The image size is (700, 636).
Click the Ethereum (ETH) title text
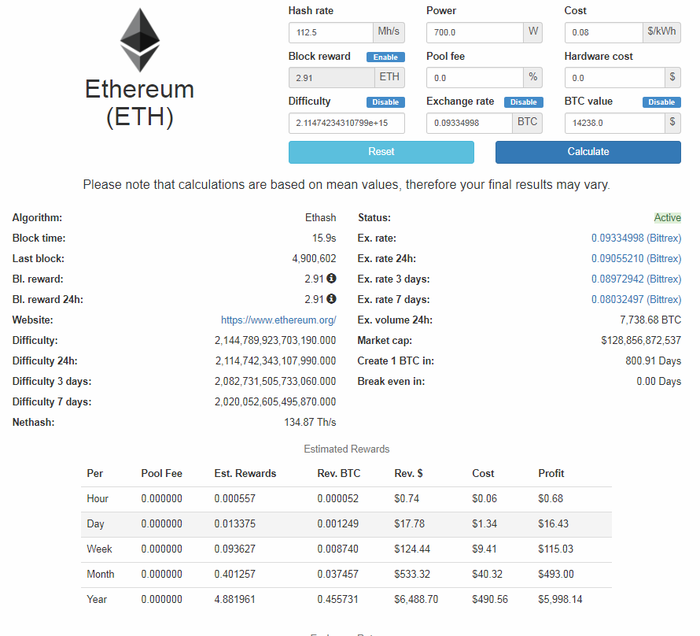[x=140, y=103]
